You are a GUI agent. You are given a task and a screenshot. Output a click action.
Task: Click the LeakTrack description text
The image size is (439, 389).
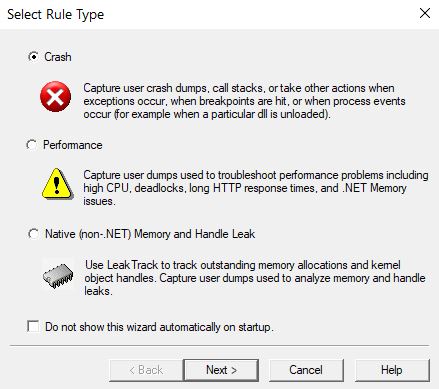(x=255, y=278)
